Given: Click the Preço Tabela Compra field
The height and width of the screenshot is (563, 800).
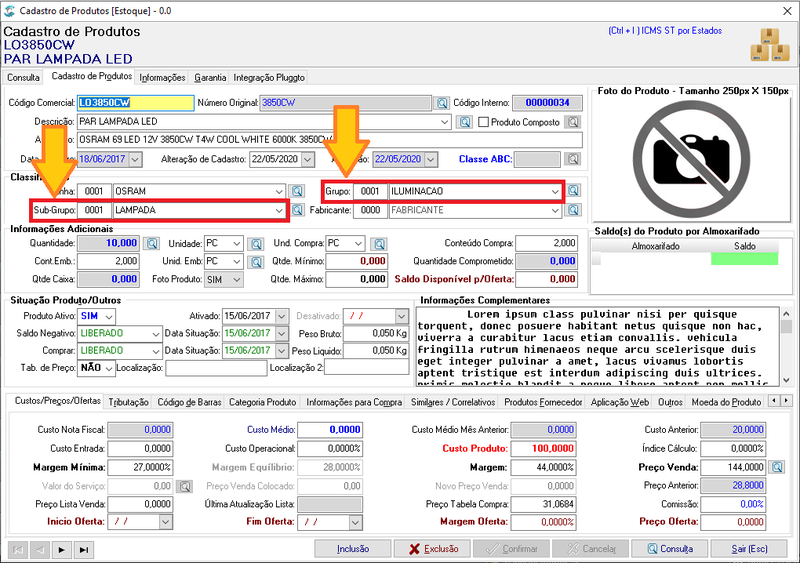Looking at the screenshot, I should [543, 504].
